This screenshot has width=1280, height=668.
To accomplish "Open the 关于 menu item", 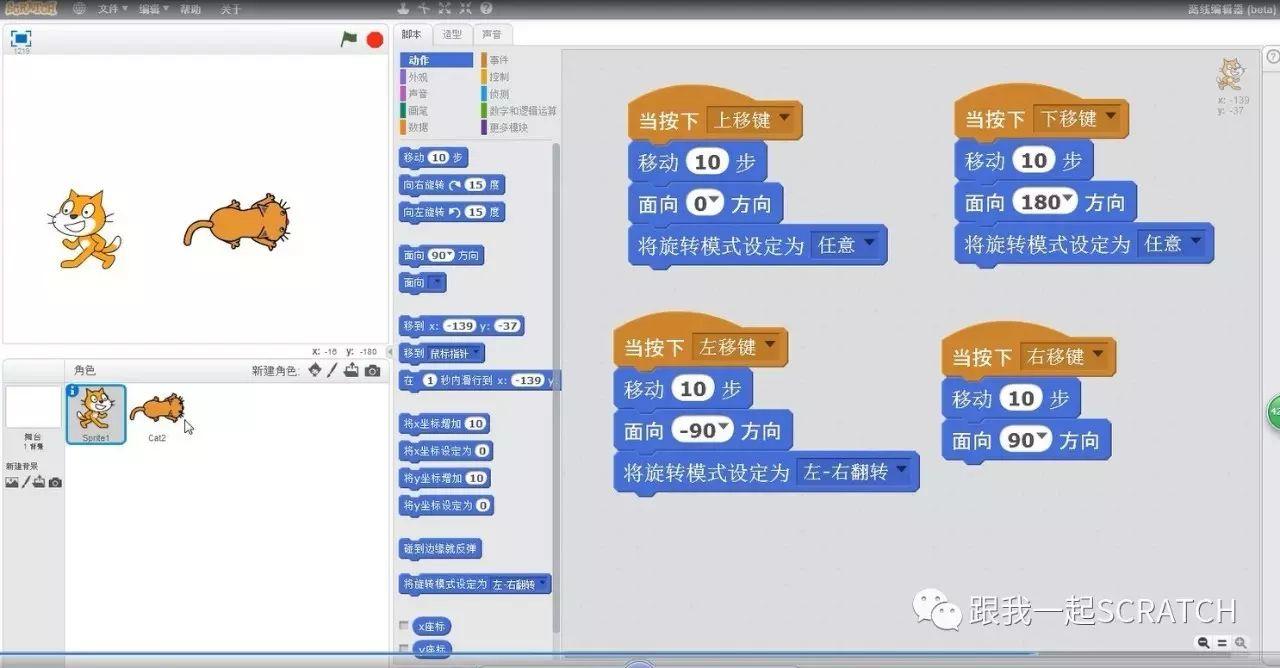I will pos(230,9).
